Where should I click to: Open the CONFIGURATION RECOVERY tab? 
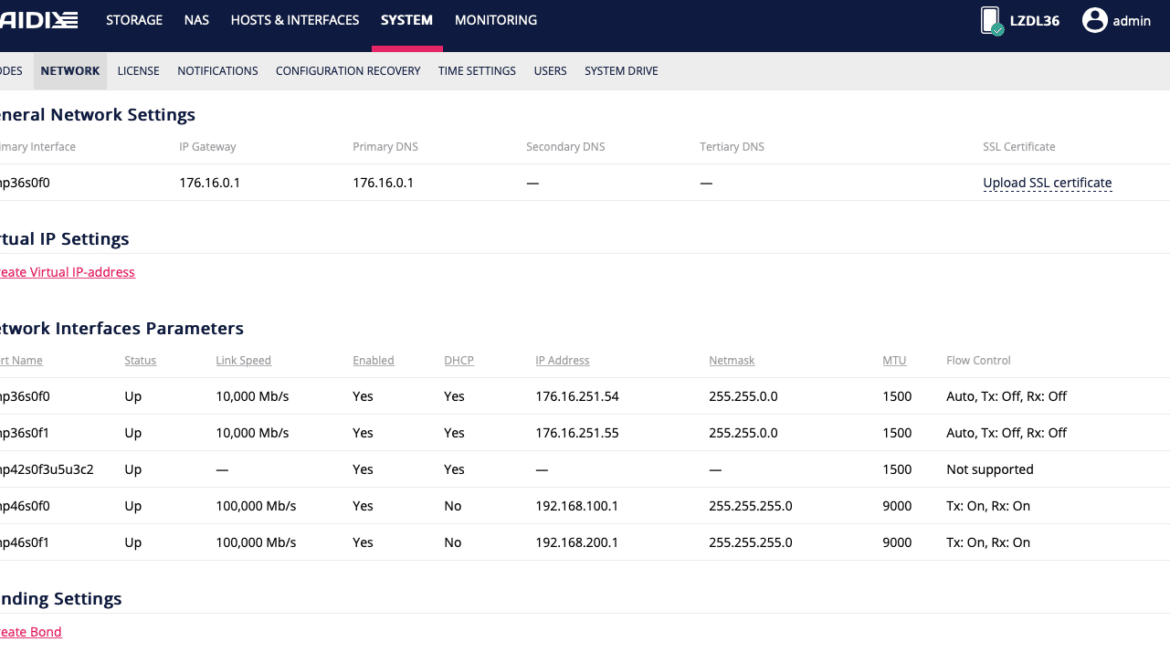(348, 71)
